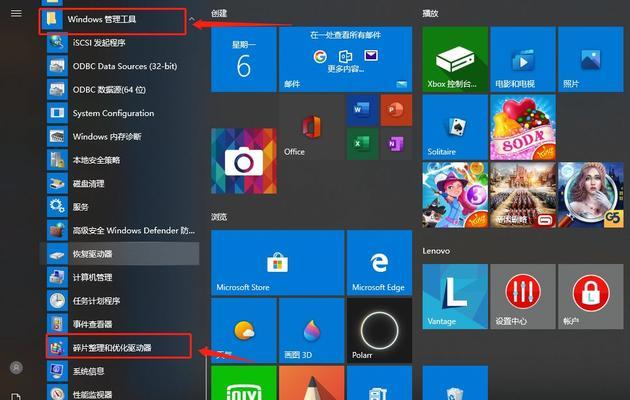The image size is (630, 400).
Task: Open the 画图 3D tile
Action: (x=311, y=331)
